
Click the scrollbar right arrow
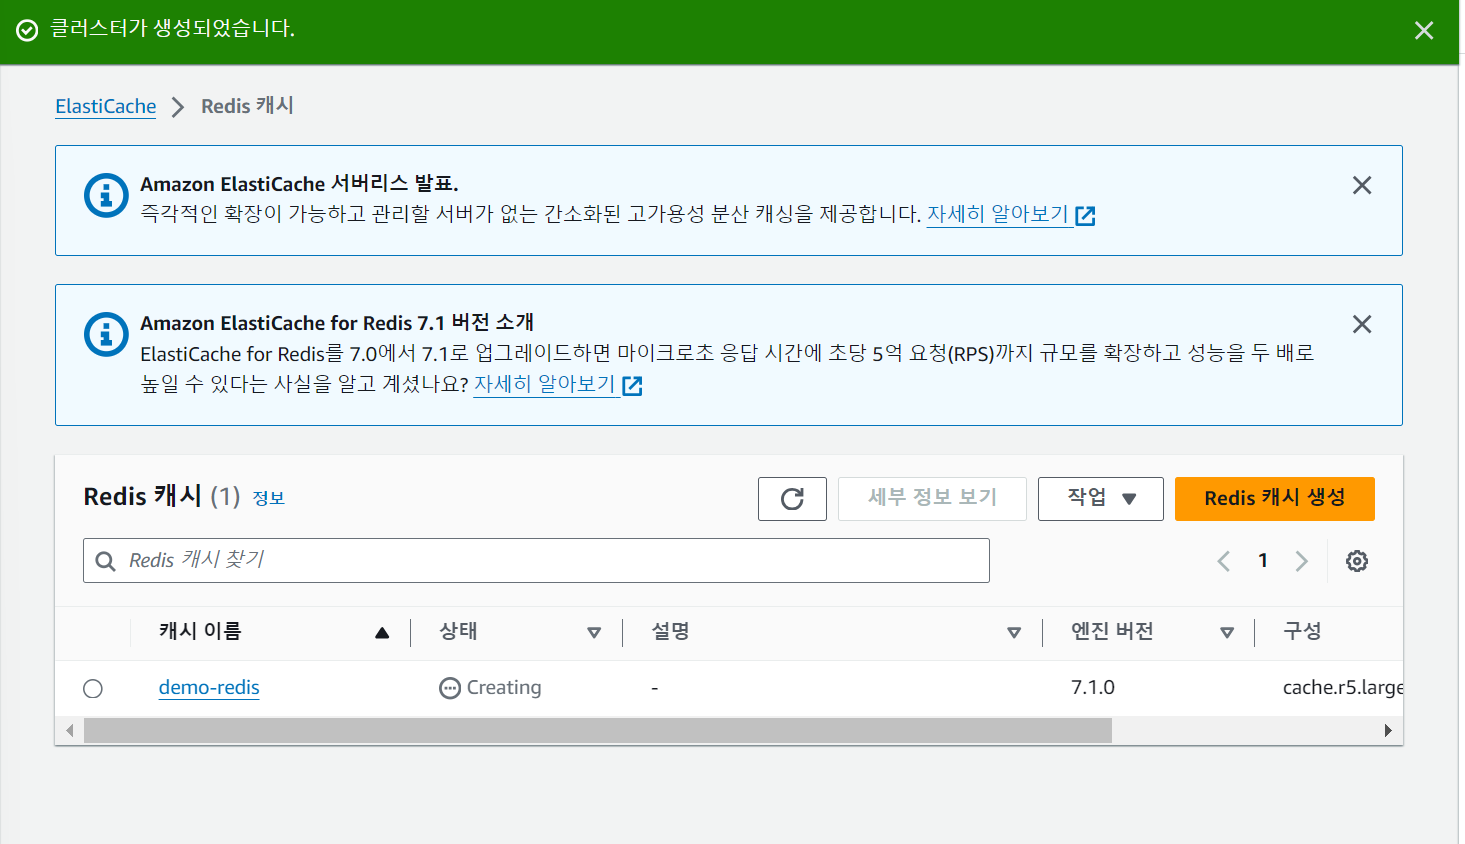tap(1388, 731)
